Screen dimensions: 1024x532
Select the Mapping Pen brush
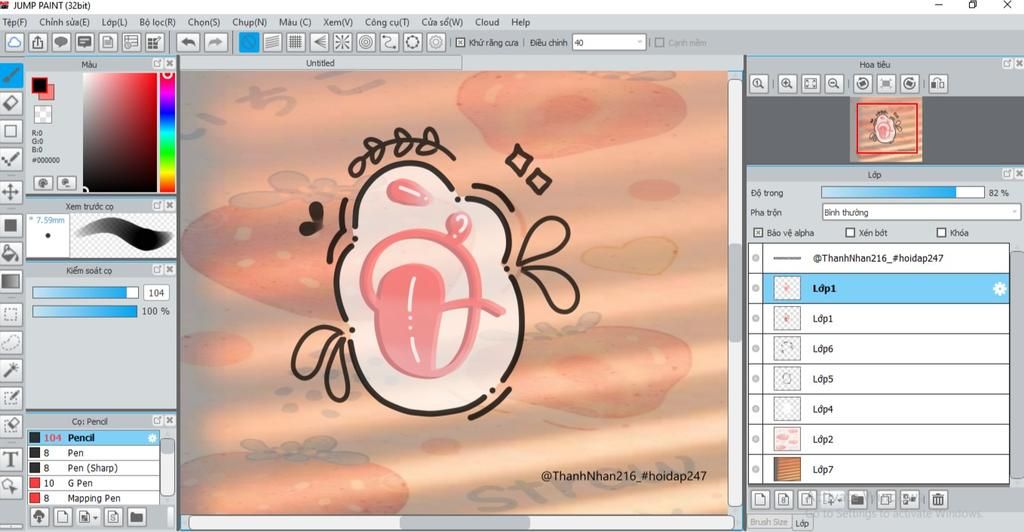(x=93, y=498)
